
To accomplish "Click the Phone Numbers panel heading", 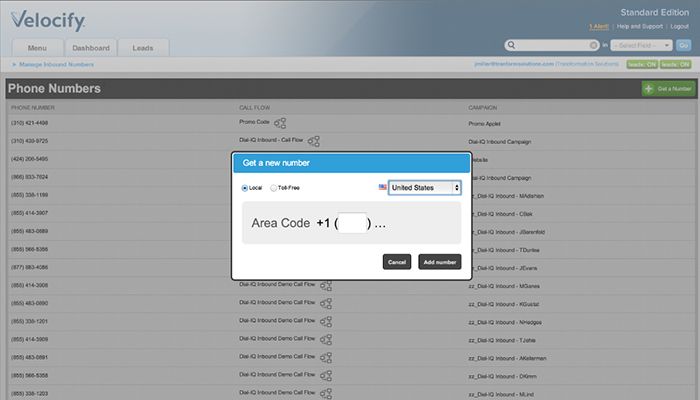I will pos(54,88).
